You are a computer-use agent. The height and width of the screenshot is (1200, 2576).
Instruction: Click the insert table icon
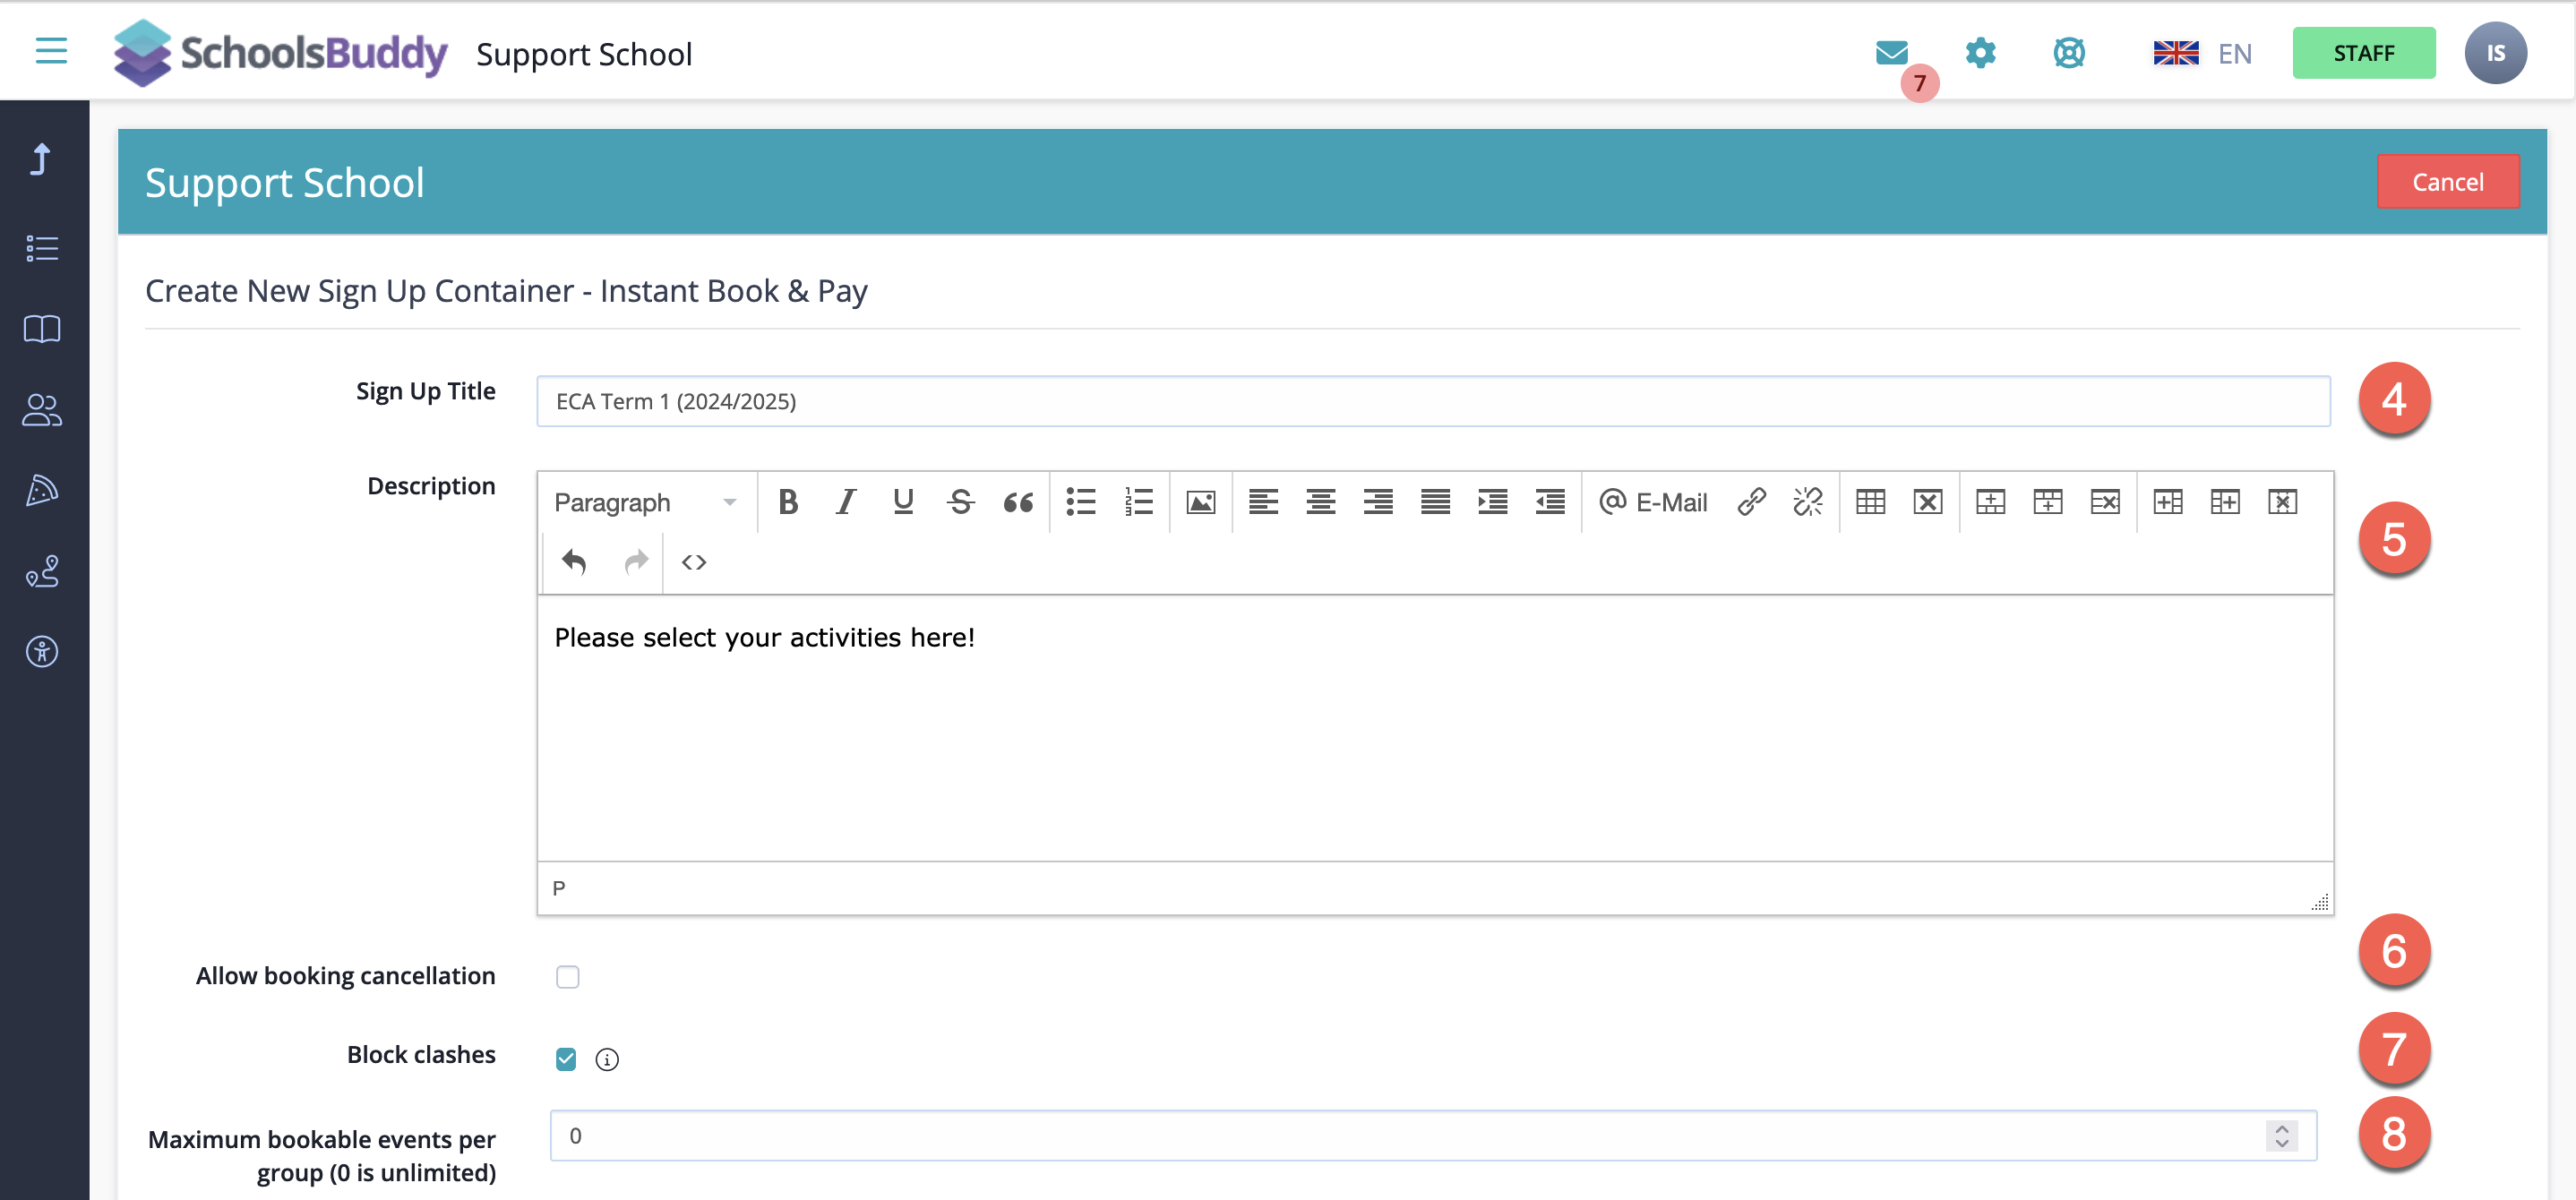point(1870,502)
